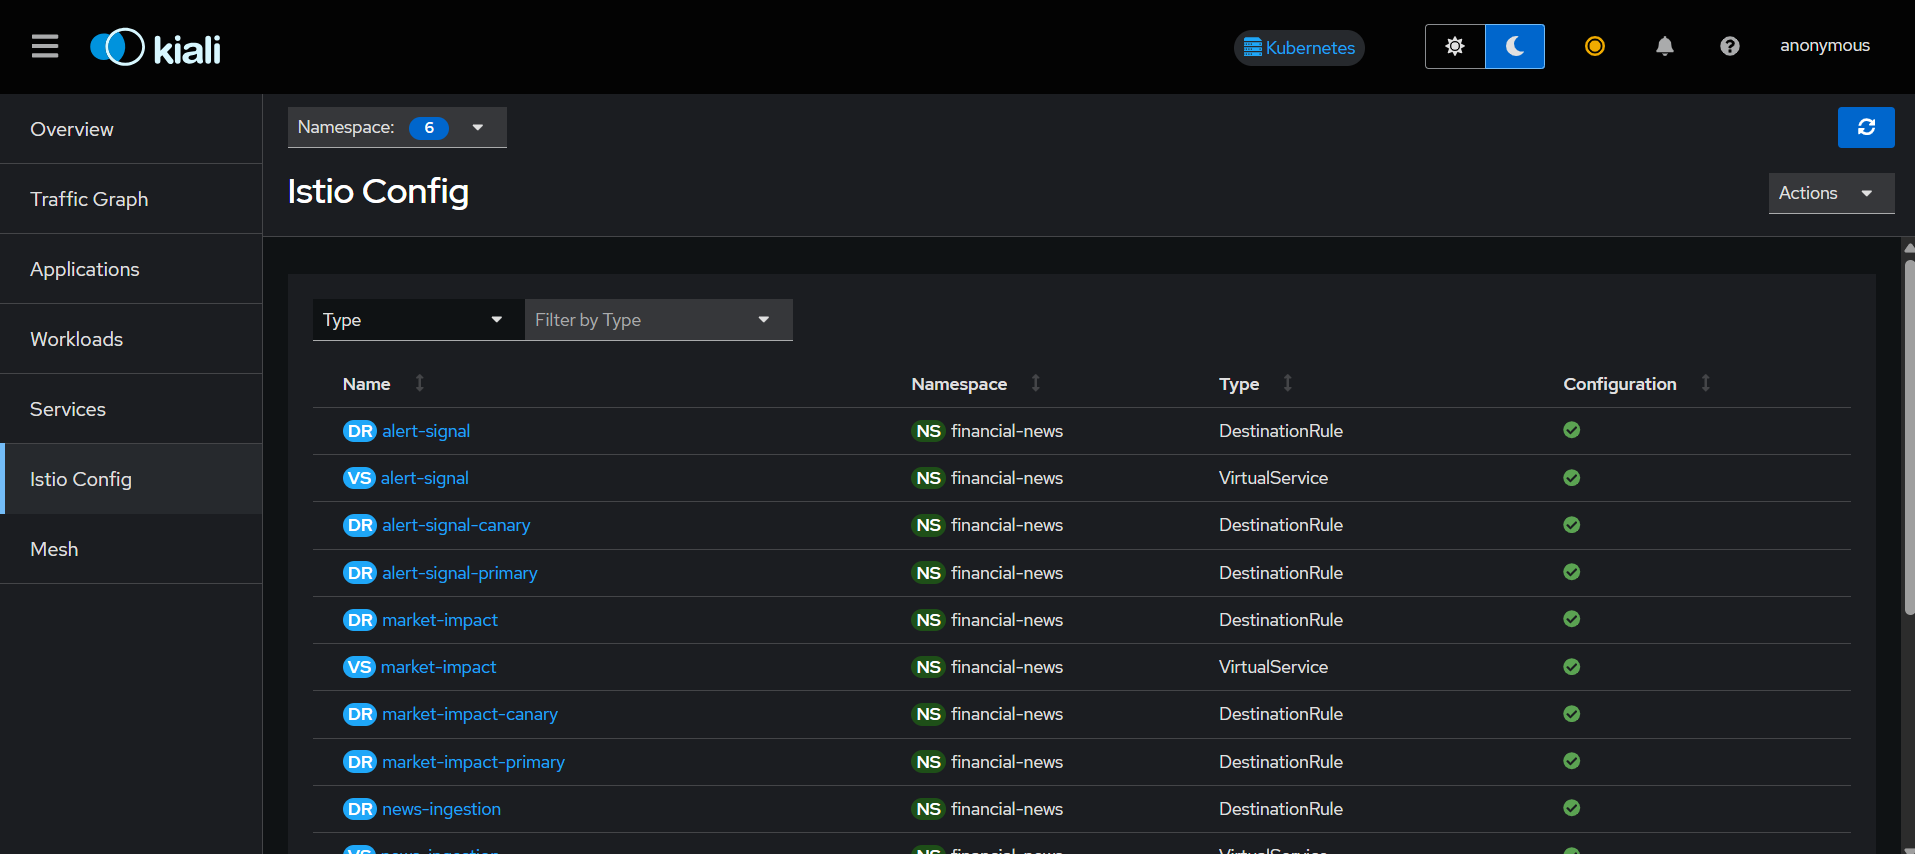Click the Kiali logo
Image resolution: width=1915 pixels, height=854 pixels.
[x=156, y=48]
